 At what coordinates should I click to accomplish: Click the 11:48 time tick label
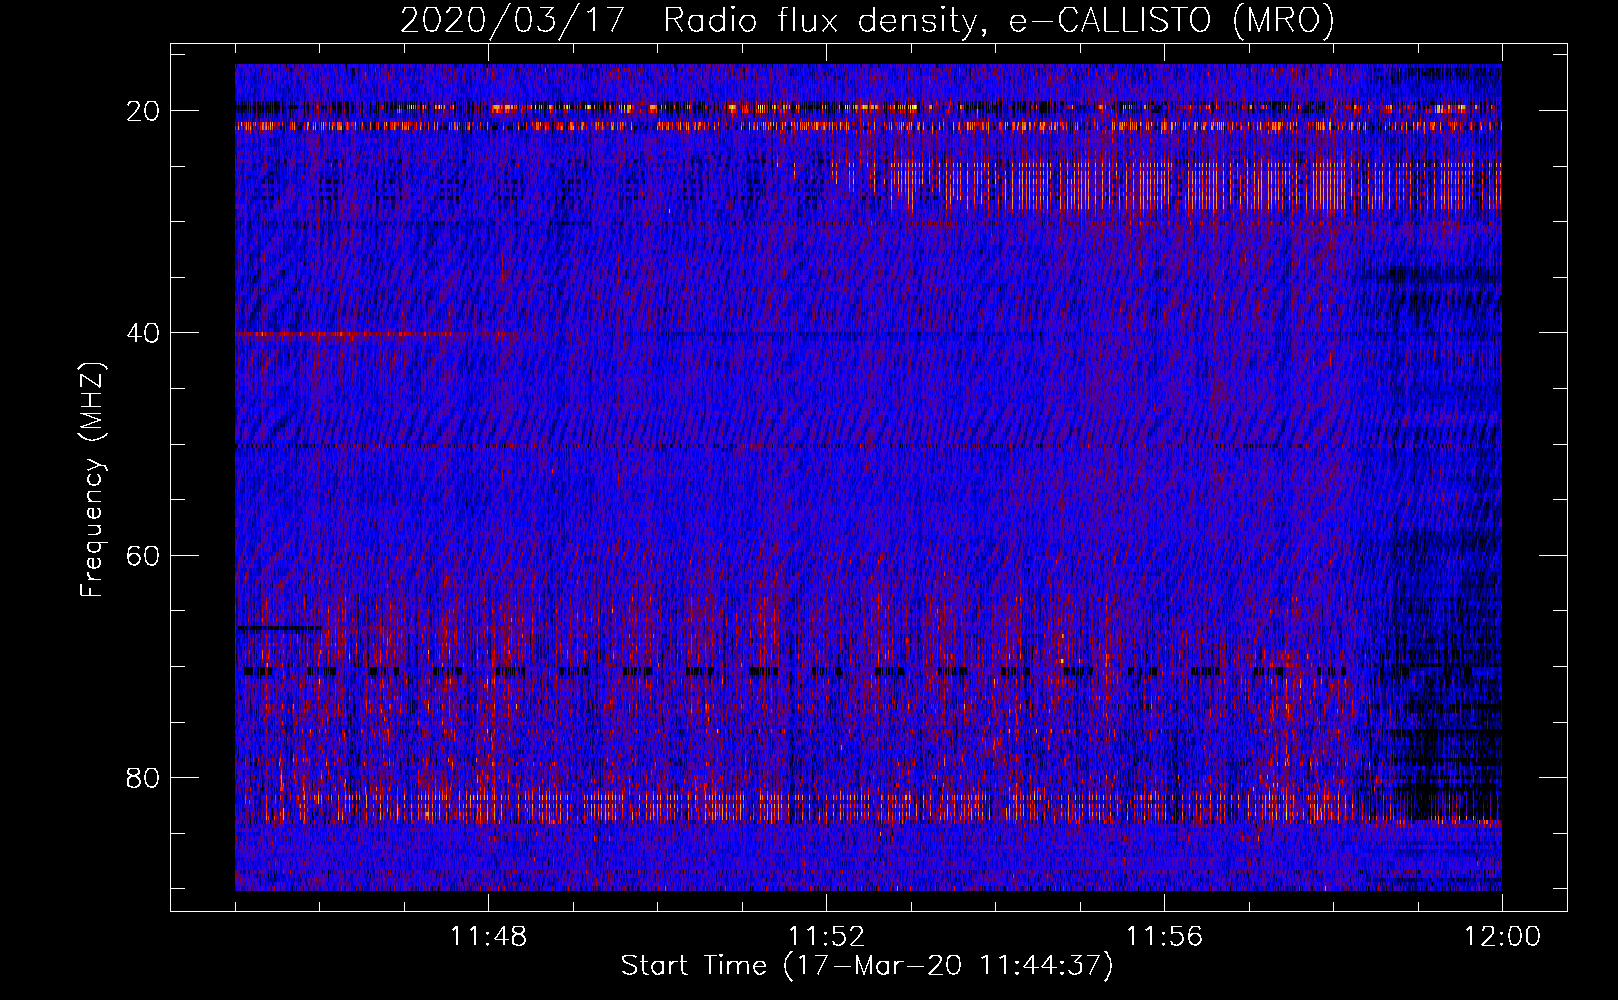(488, 937)
